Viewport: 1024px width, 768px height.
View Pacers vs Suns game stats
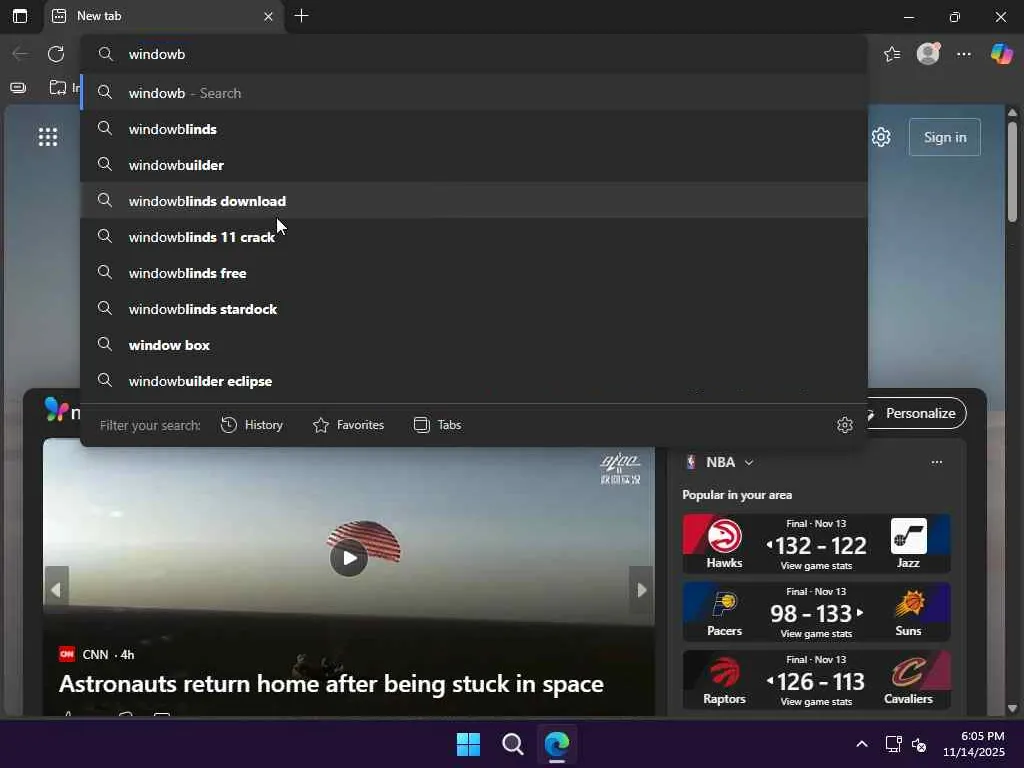(816, 633)
